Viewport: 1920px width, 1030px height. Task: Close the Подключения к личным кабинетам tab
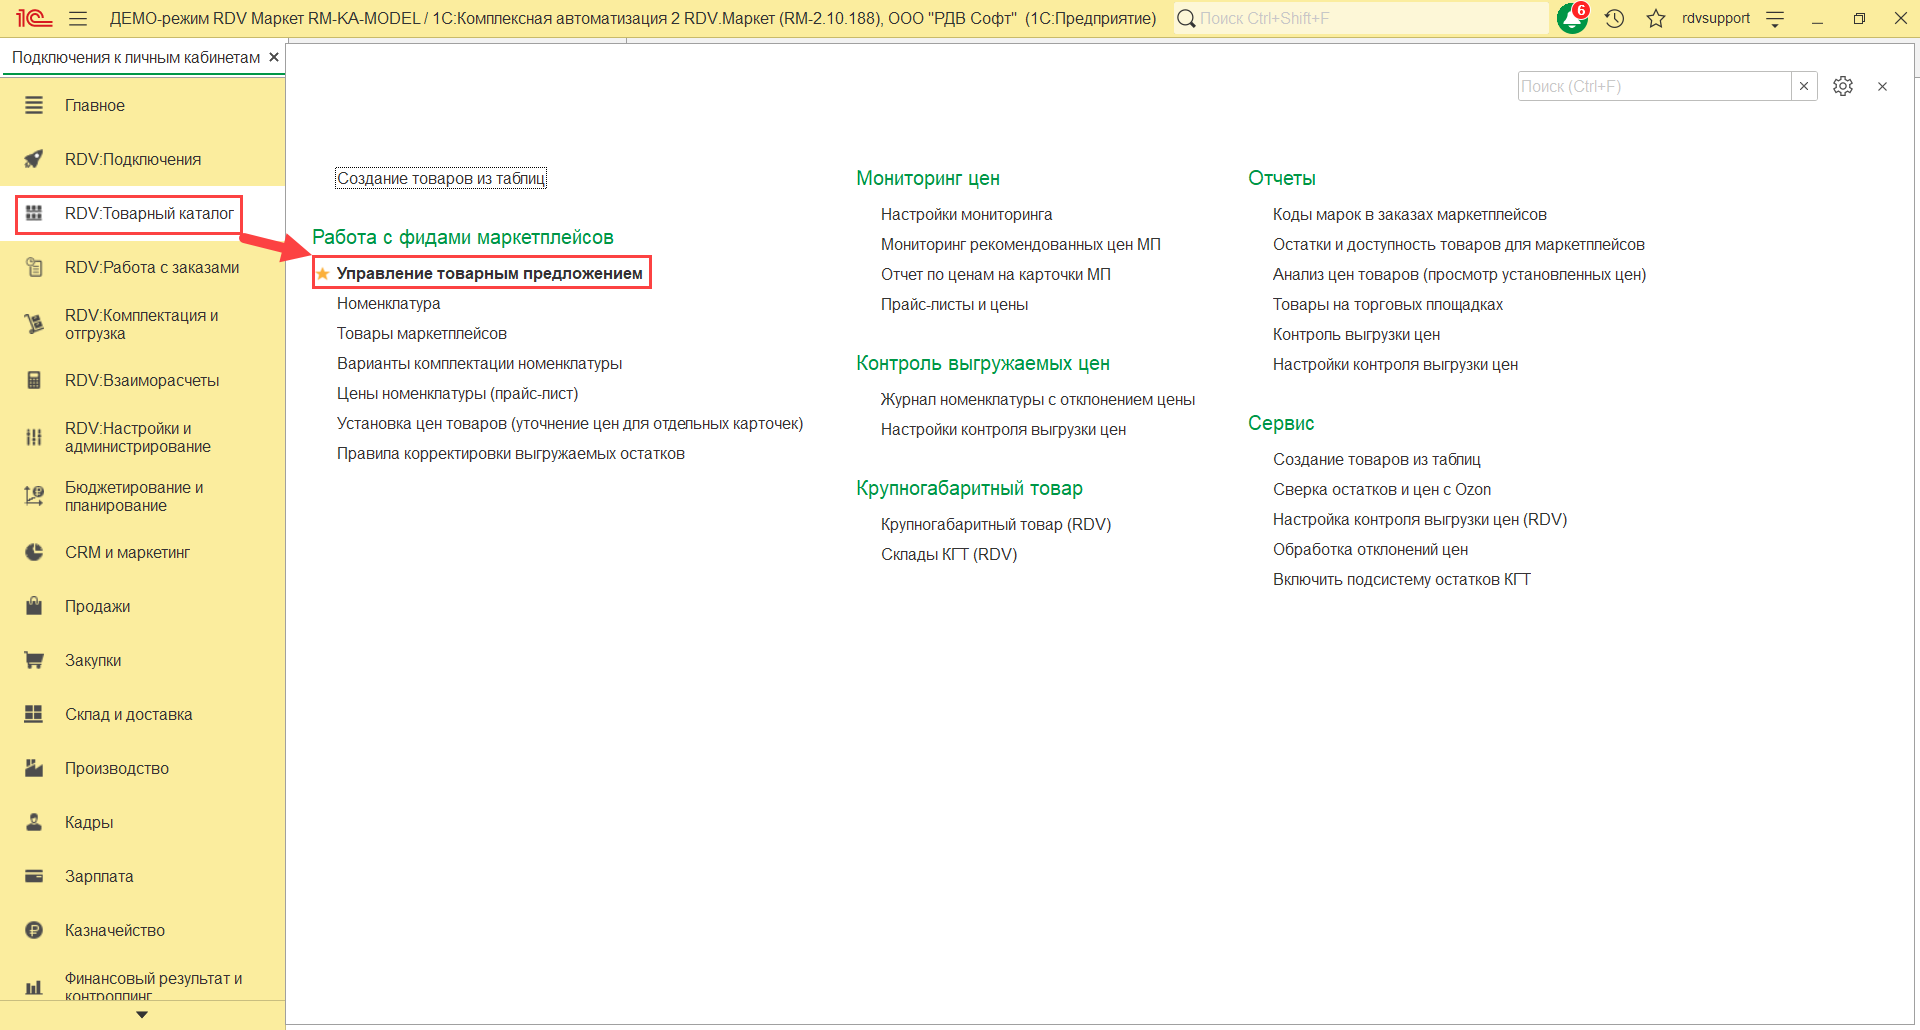coord(274,57)
